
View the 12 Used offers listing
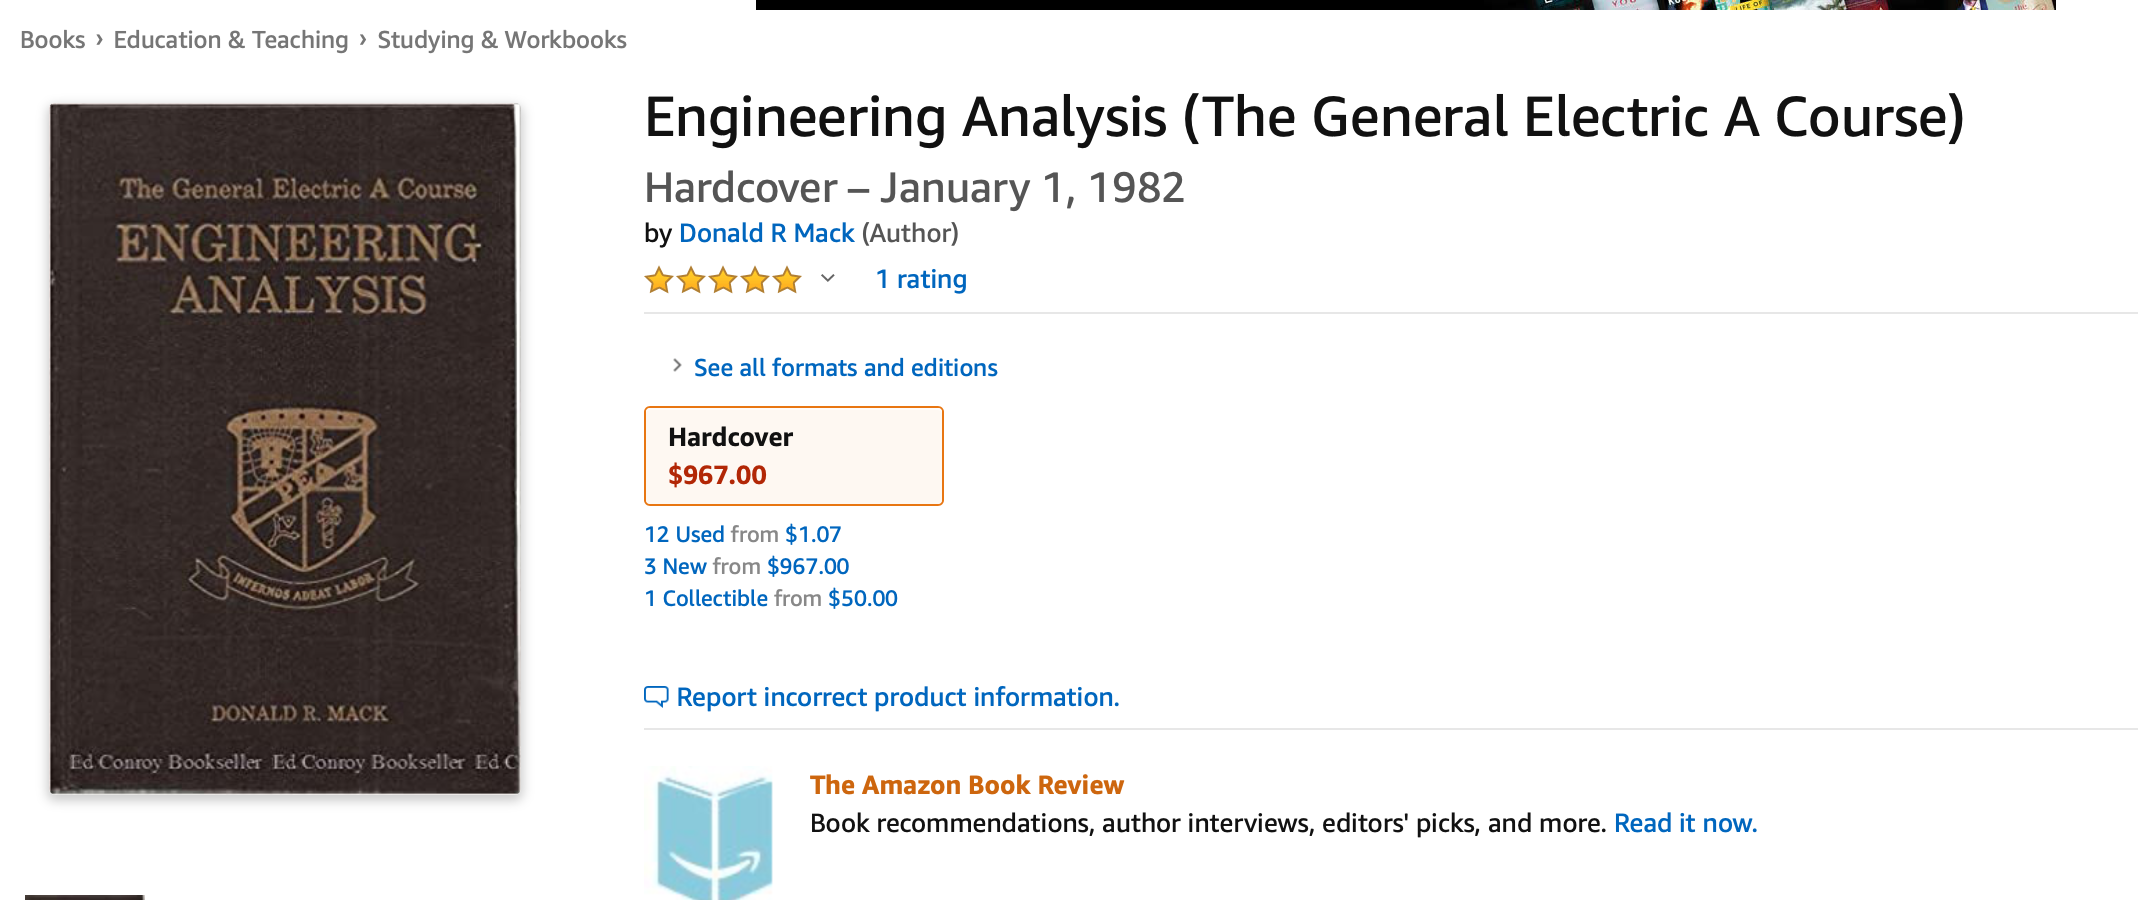click(x=685, y=533)
